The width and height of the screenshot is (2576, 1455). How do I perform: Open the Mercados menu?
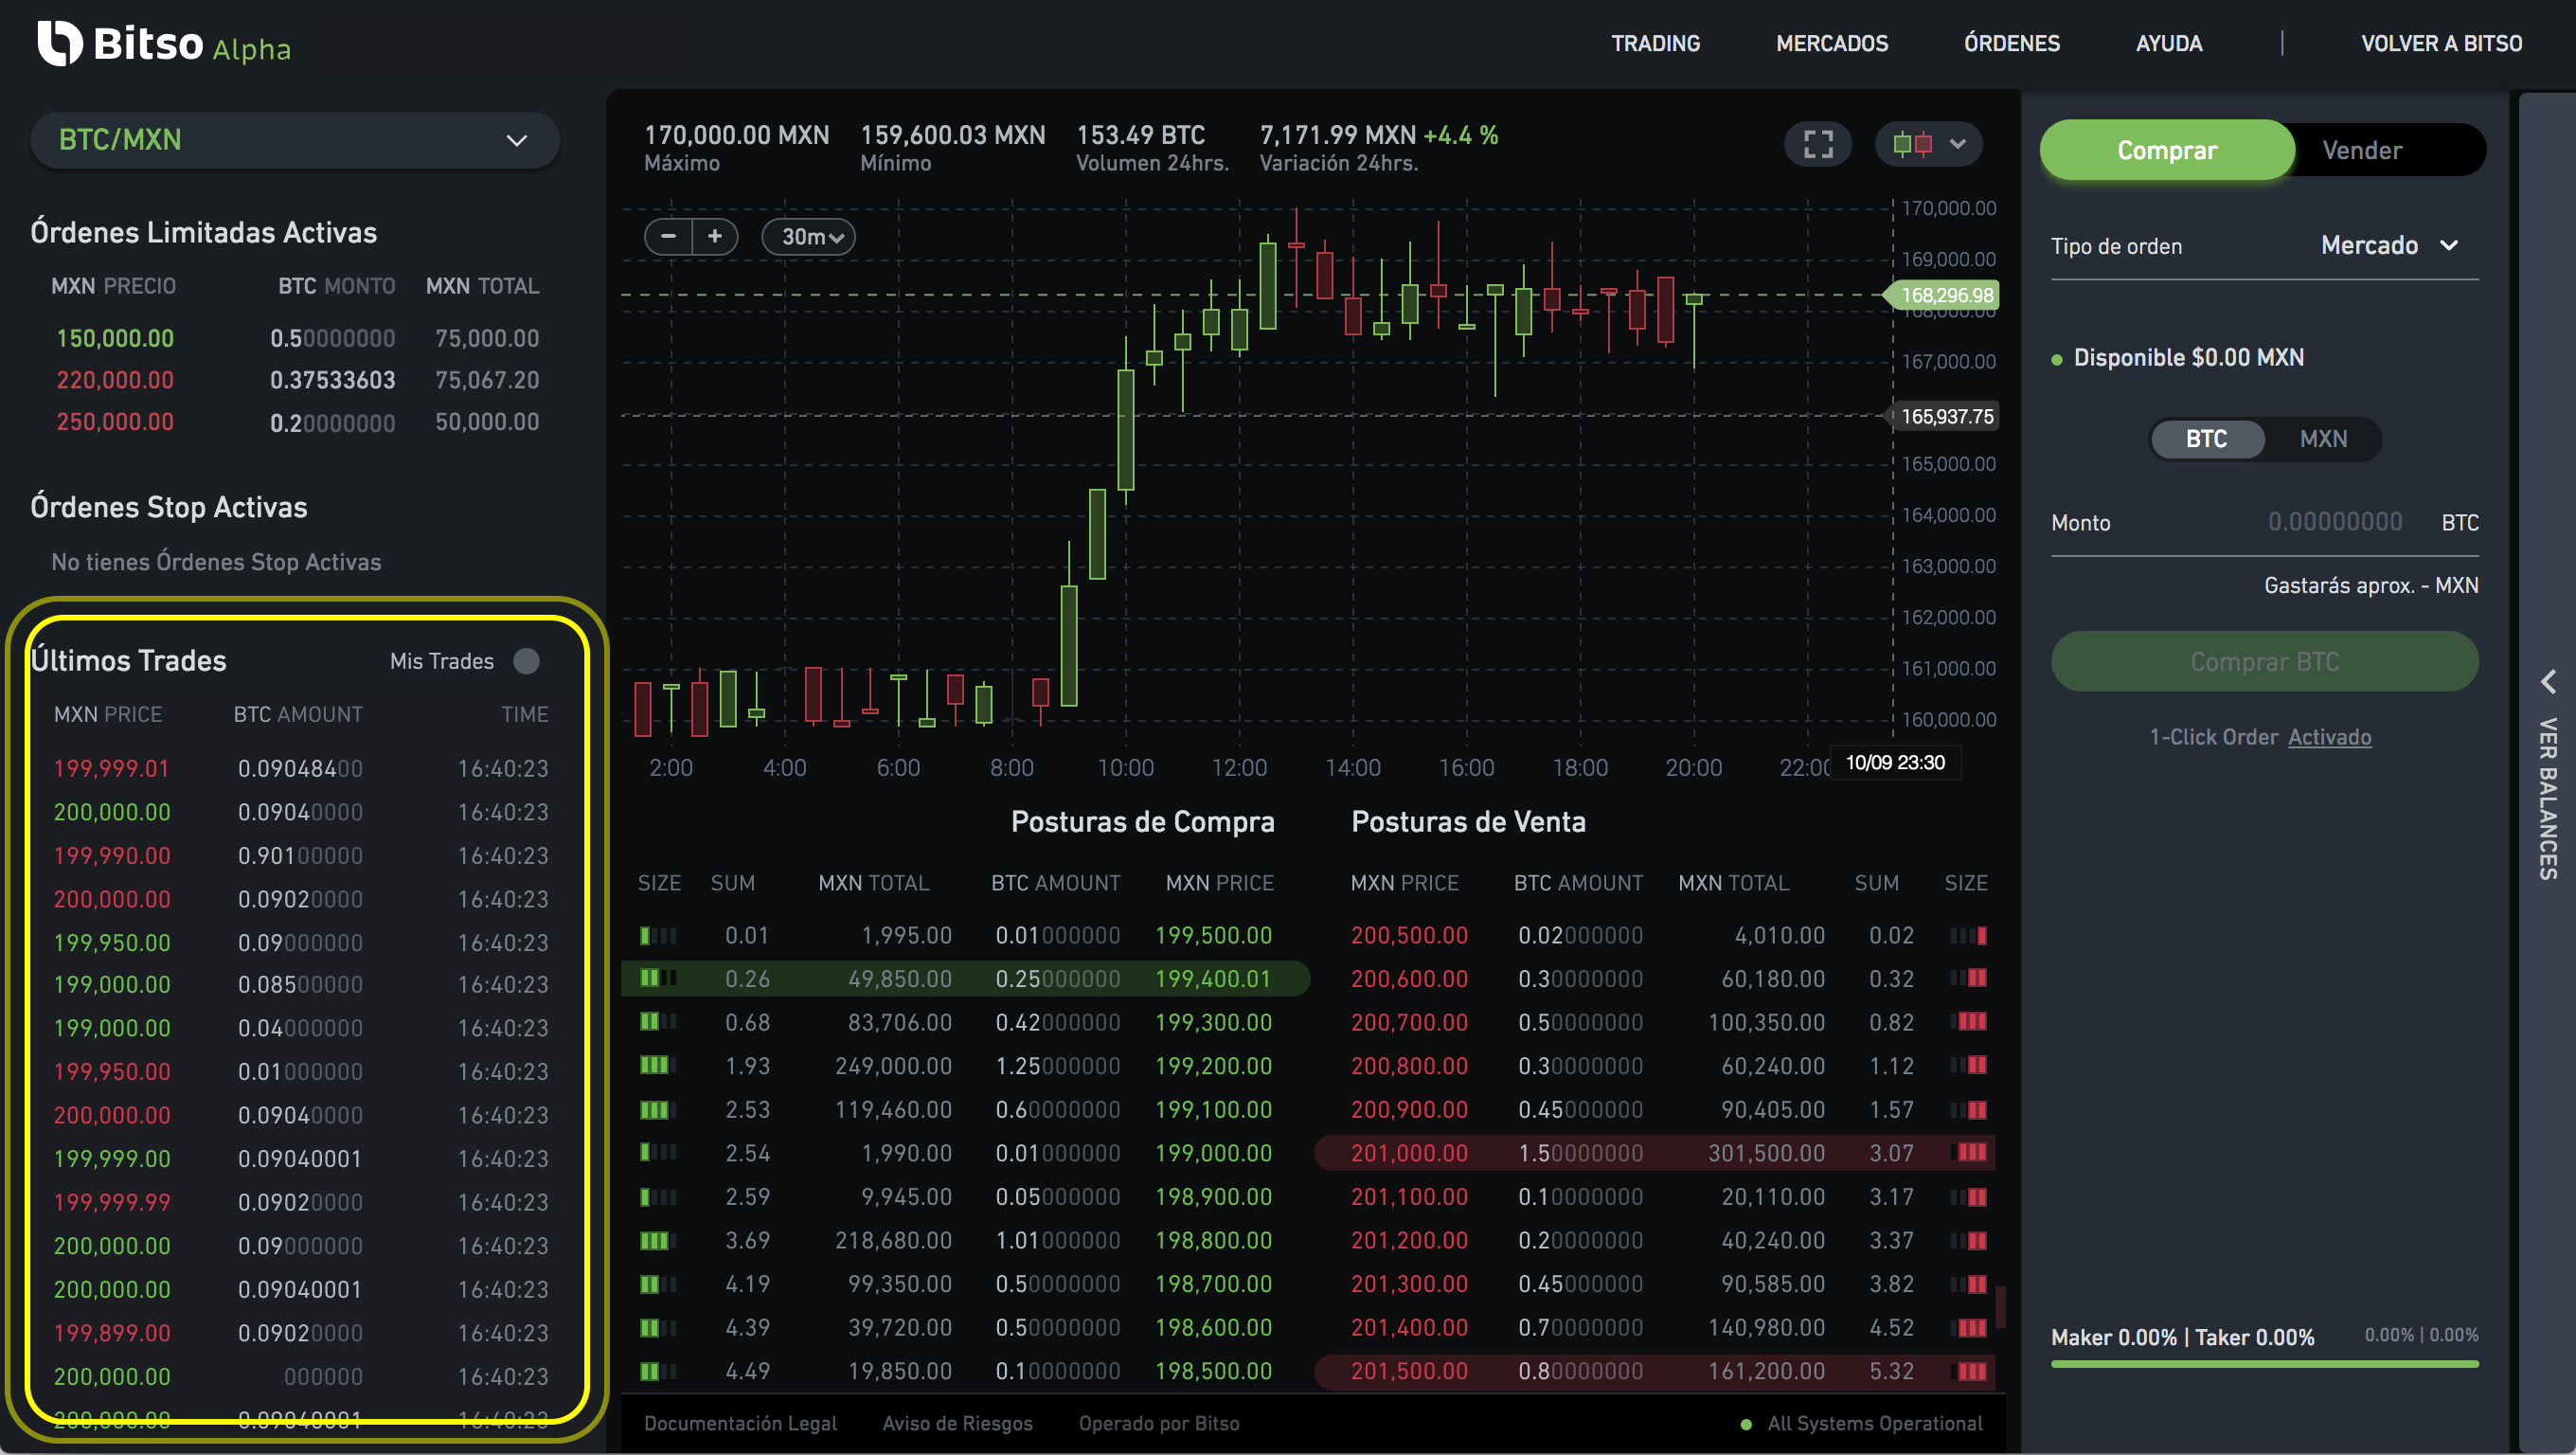tap(1831, 43)
